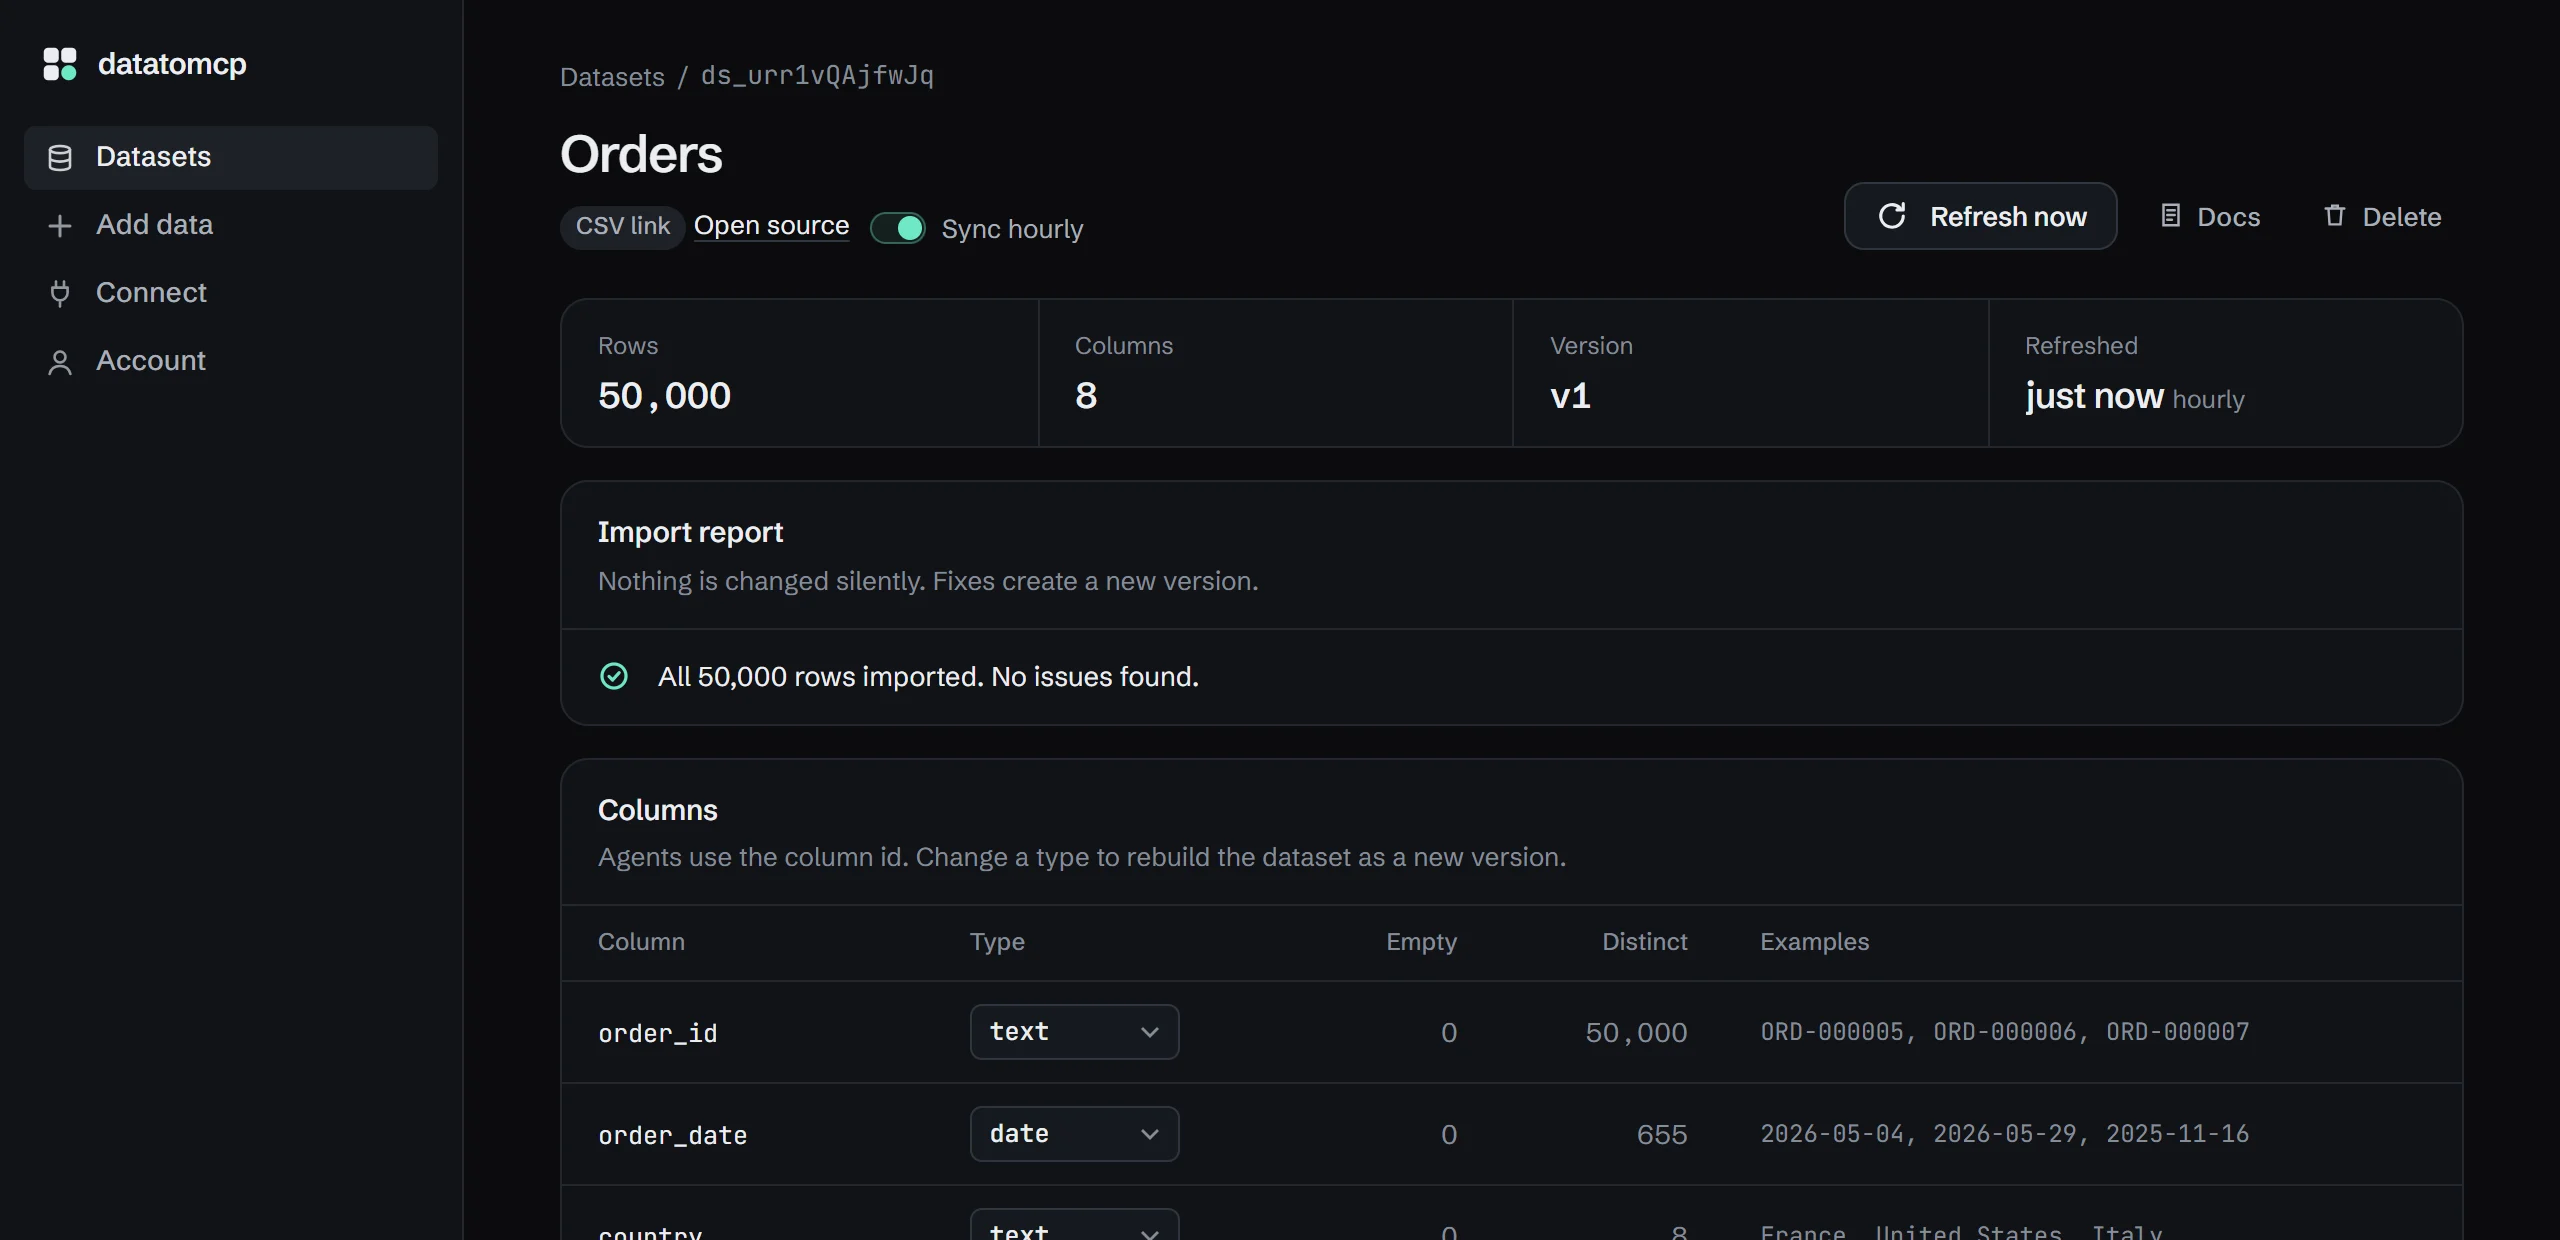Click the datatomcp logo icon
This screenshot has width=2560, height=1240.
click(60, 64)
